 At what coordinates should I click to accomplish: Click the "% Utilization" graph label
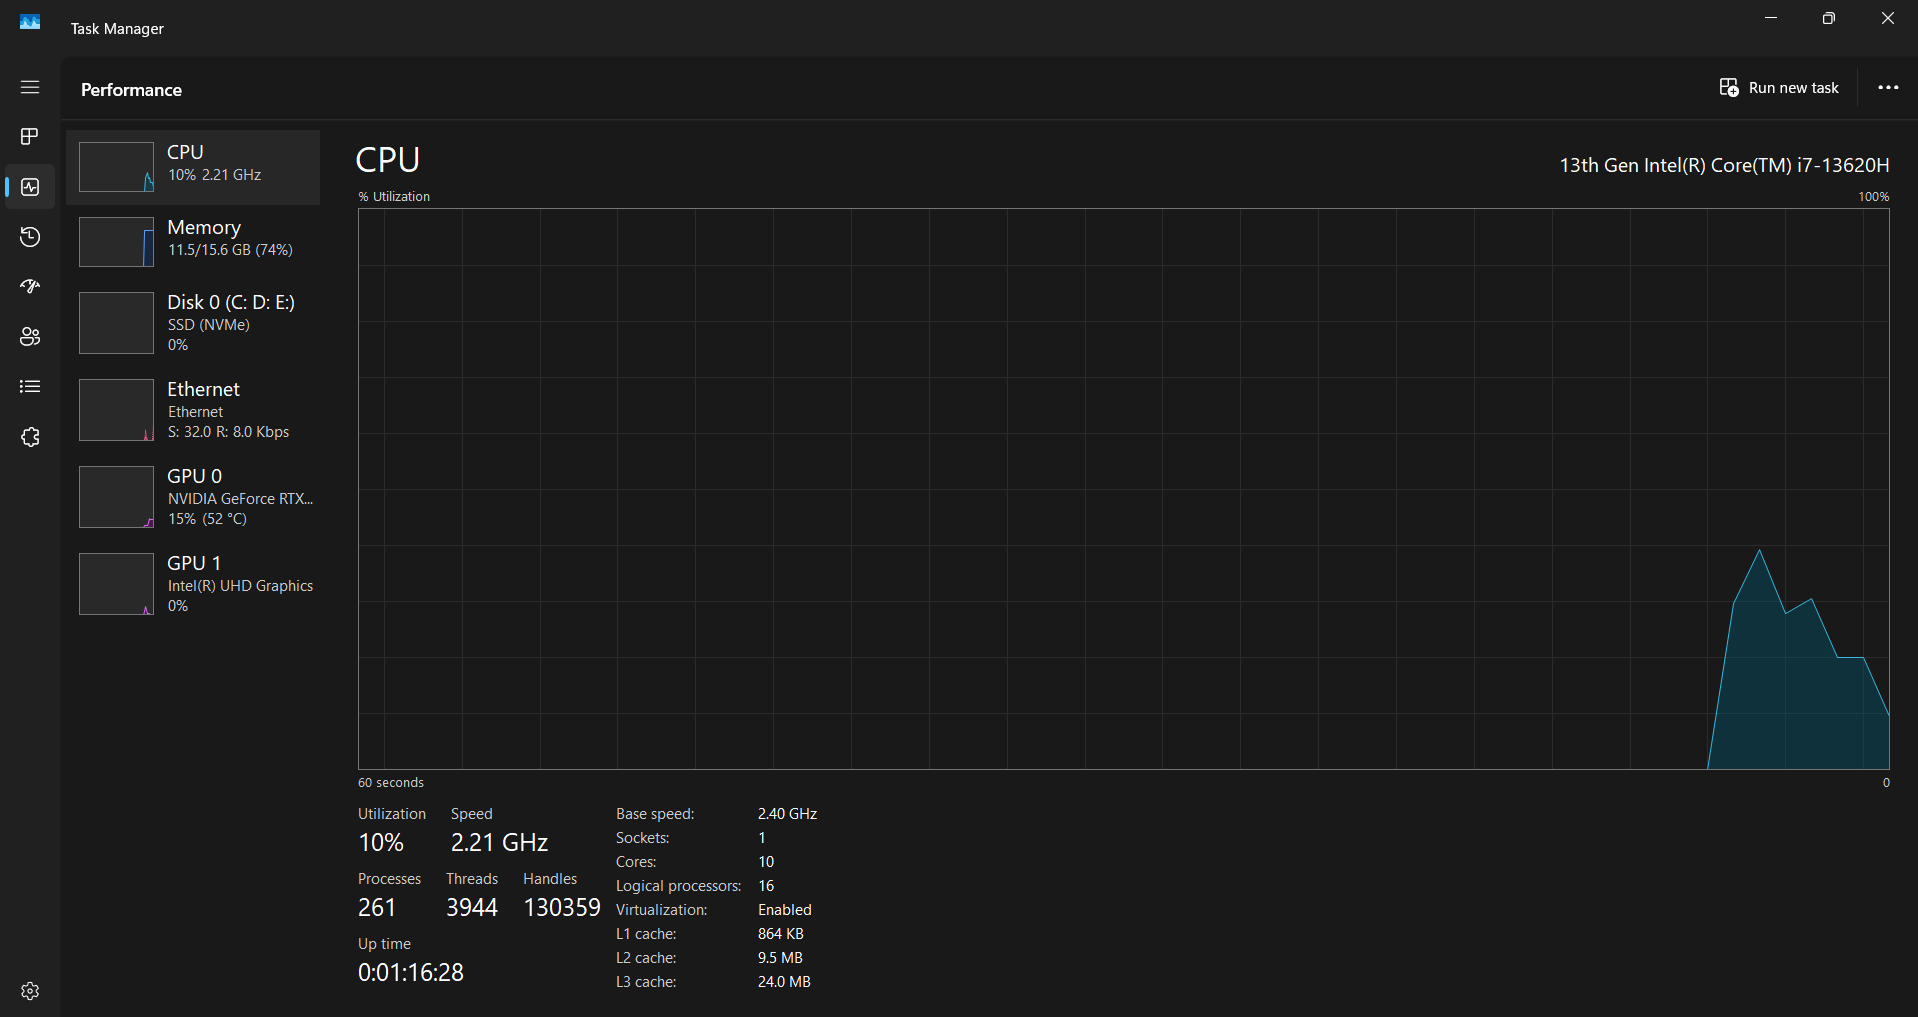point(394,197)
